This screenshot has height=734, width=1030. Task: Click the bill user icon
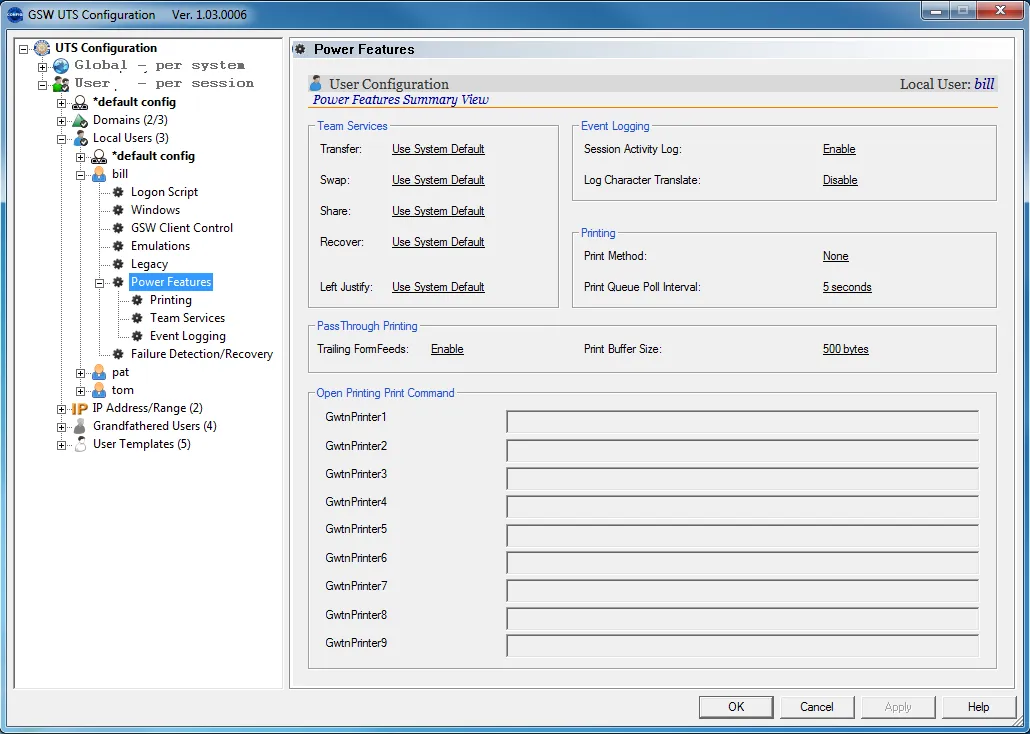pyautogui.click(x=99, y=174)
